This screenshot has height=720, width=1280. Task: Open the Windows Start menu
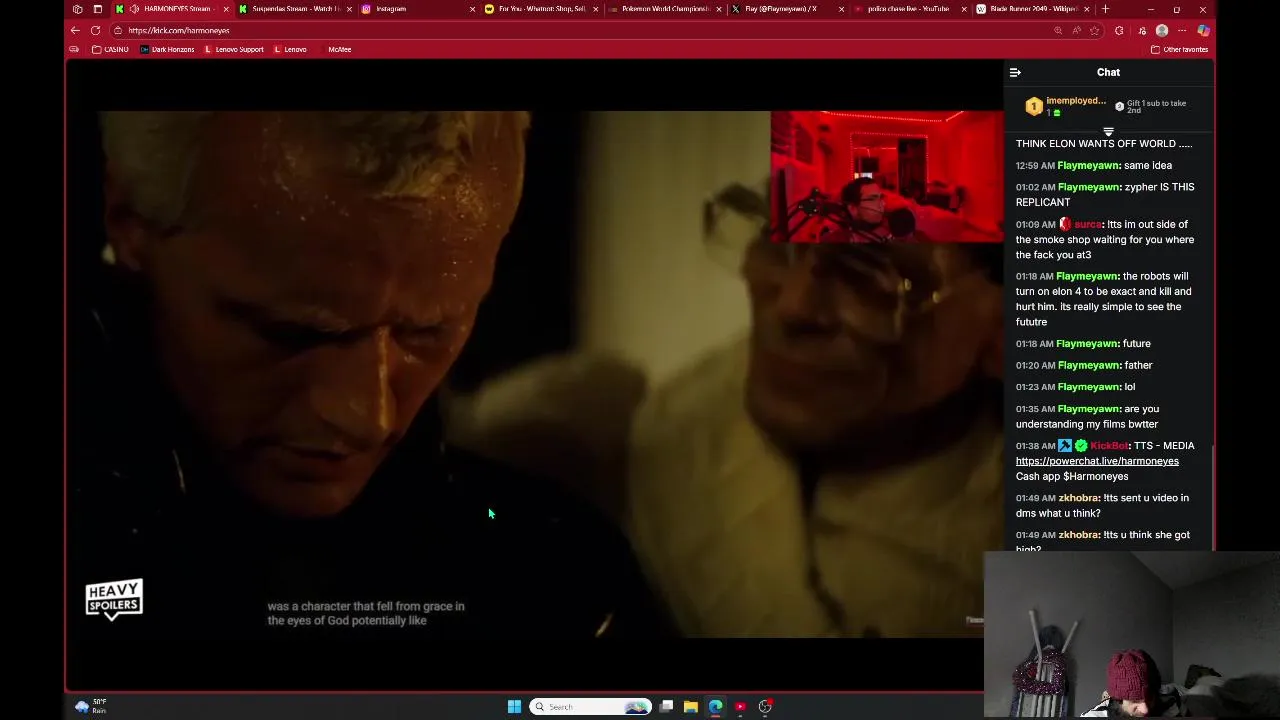(x=514, y=707)
